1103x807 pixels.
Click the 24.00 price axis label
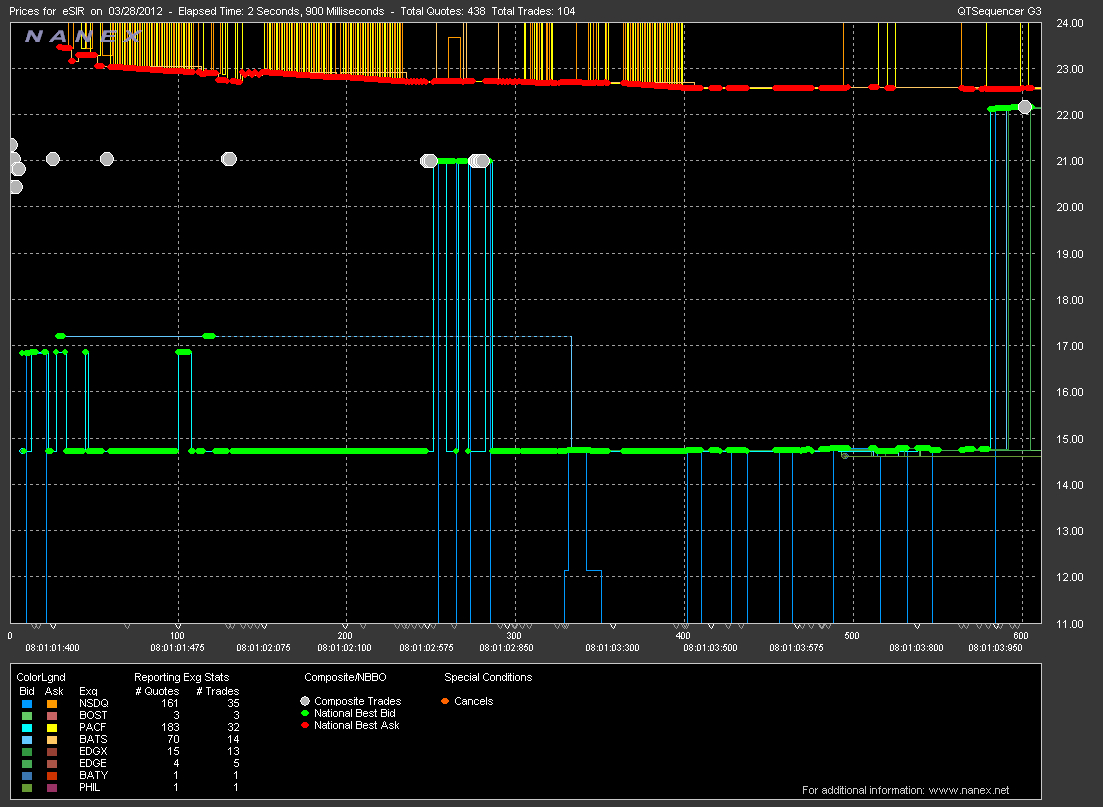[1070, 23]
